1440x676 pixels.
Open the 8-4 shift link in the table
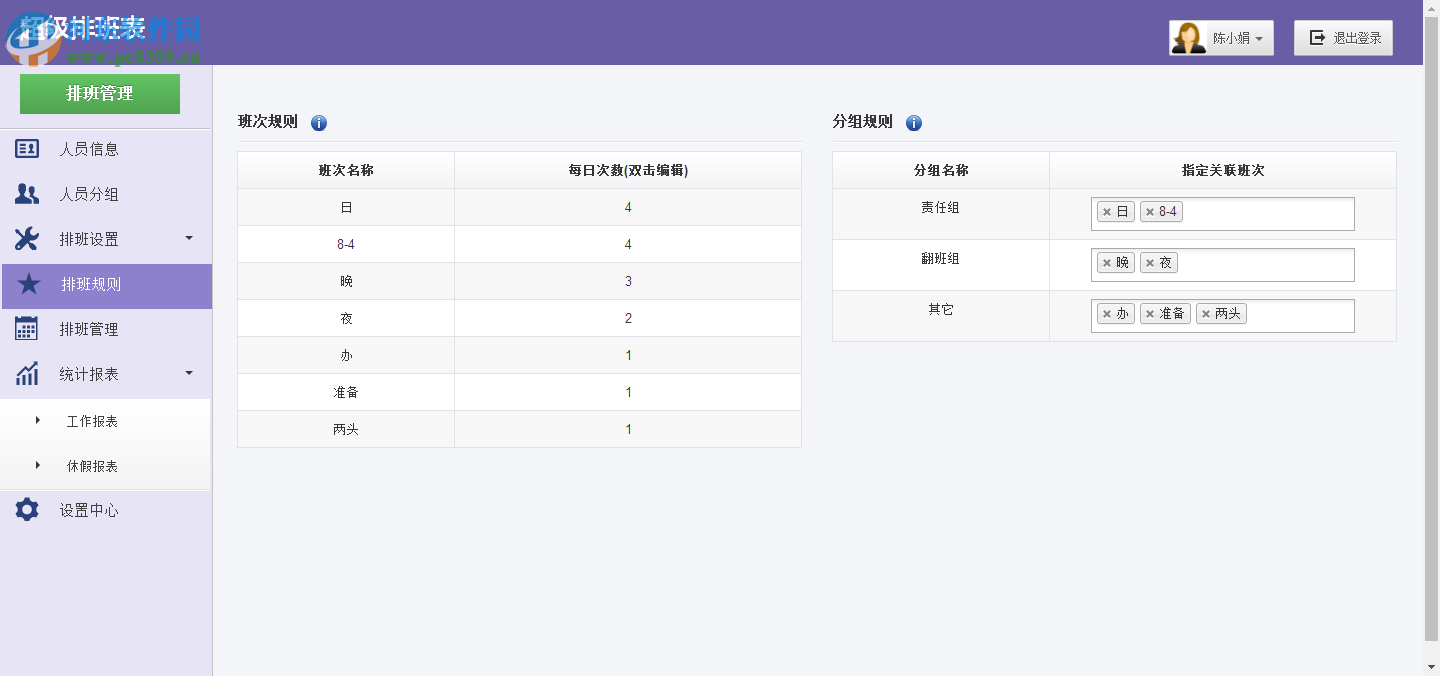point(345,244)
